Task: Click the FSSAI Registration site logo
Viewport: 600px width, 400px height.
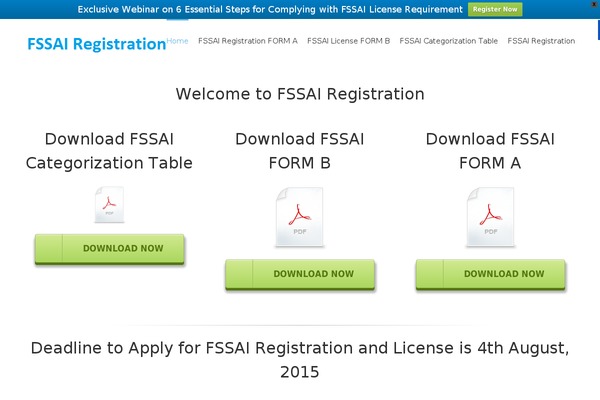Action: (x=96, y=44)
